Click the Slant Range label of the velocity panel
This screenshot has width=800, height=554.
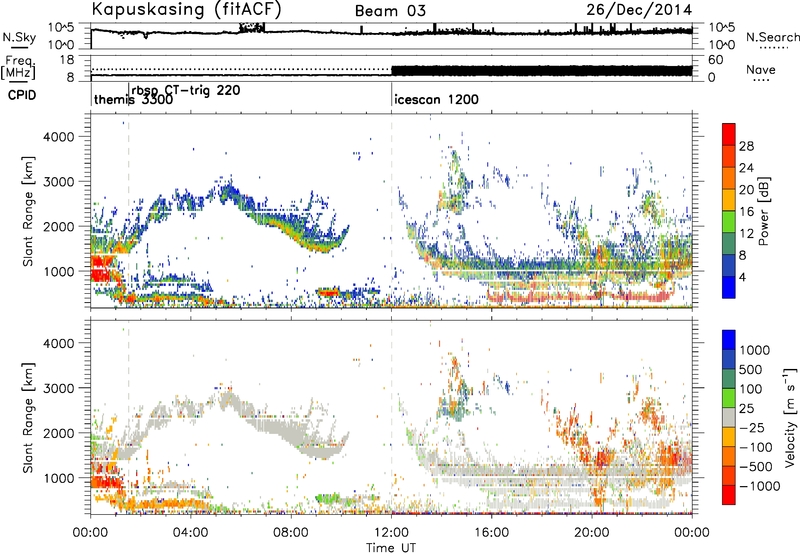(x=28, y=417)
